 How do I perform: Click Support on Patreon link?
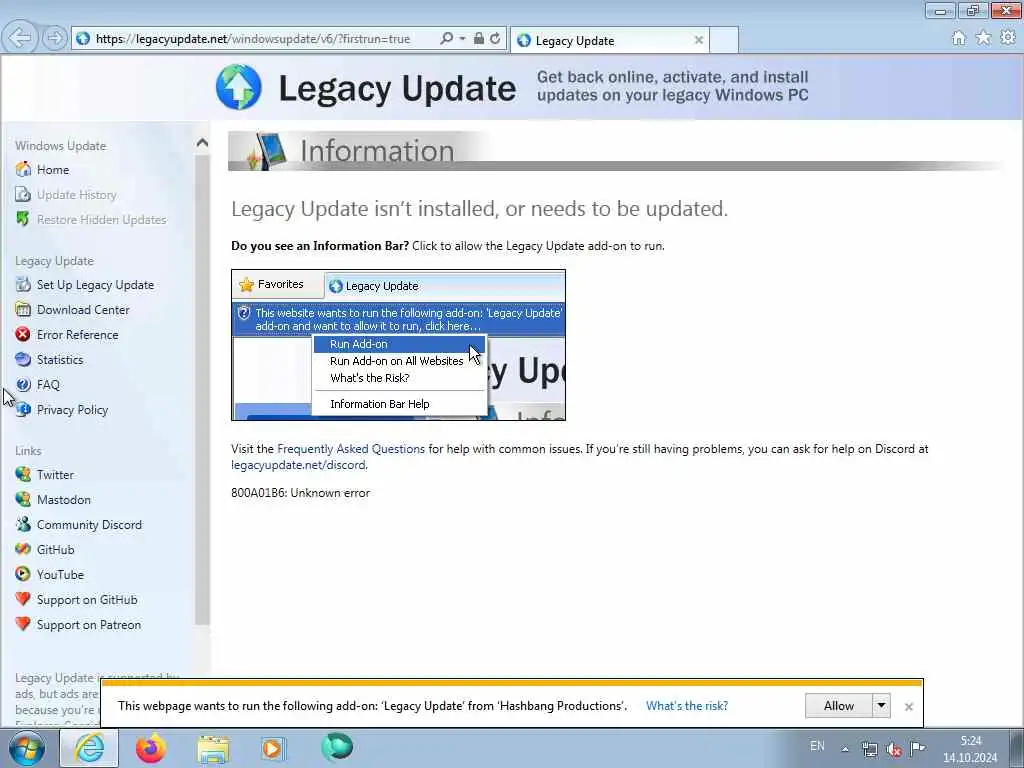pyautogui.click(x=89, y=624)
